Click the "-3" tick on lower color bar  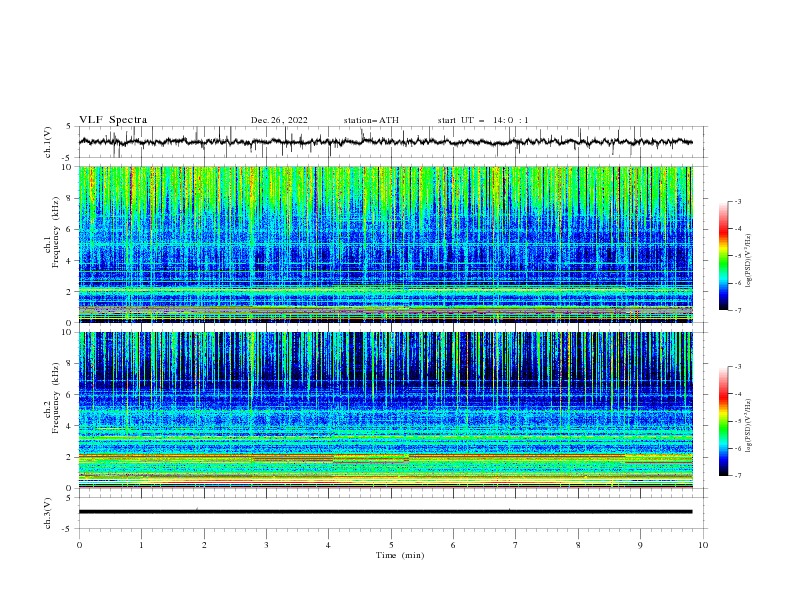[x=738, y=367]
